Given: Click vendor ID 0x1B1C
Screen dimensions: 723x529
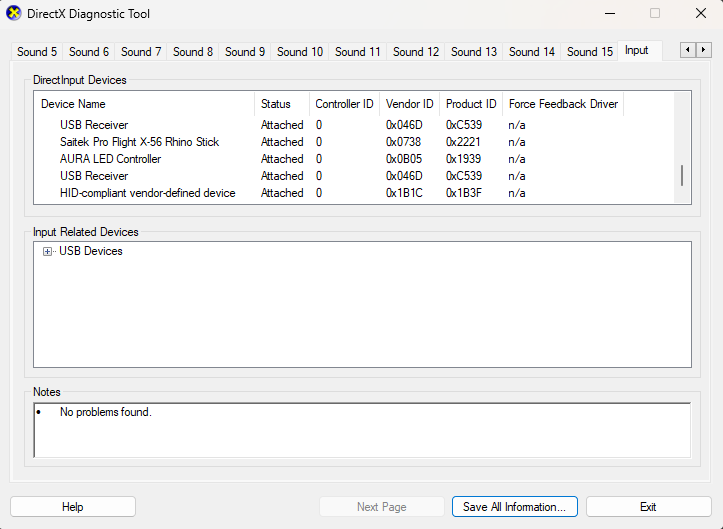Looking at the screenshot, I should pyautogui.click(x=404, y=193).
